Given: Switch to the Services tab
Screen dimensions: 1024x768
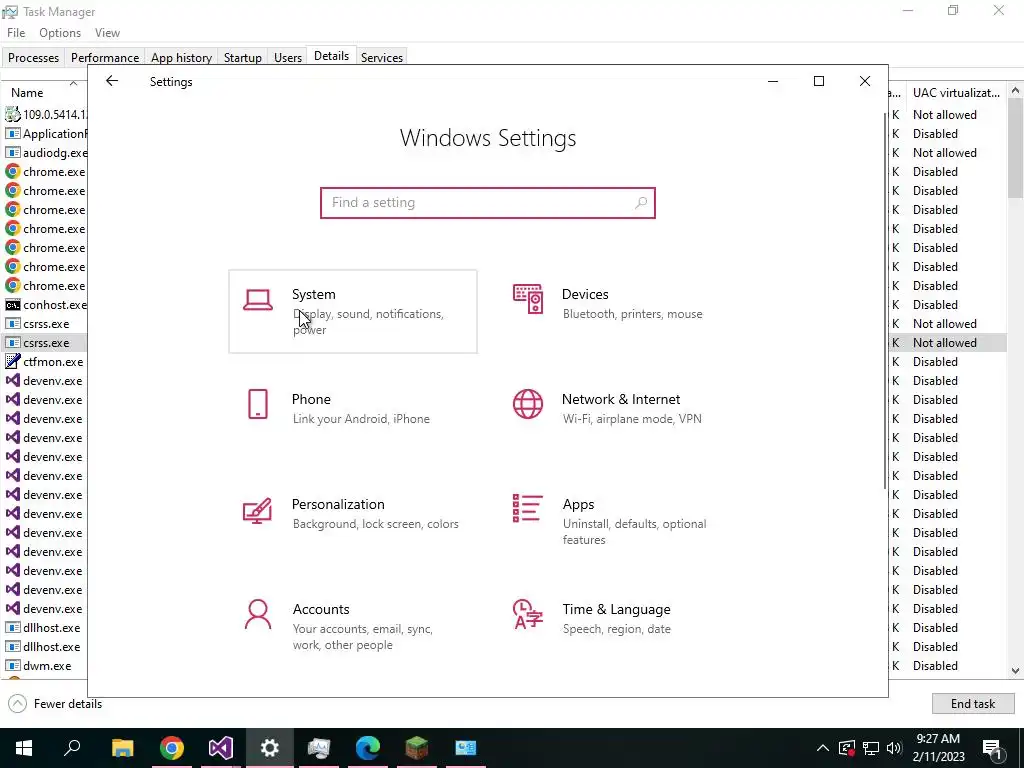Looking at the screenshot, I should (x=382, y=57).
